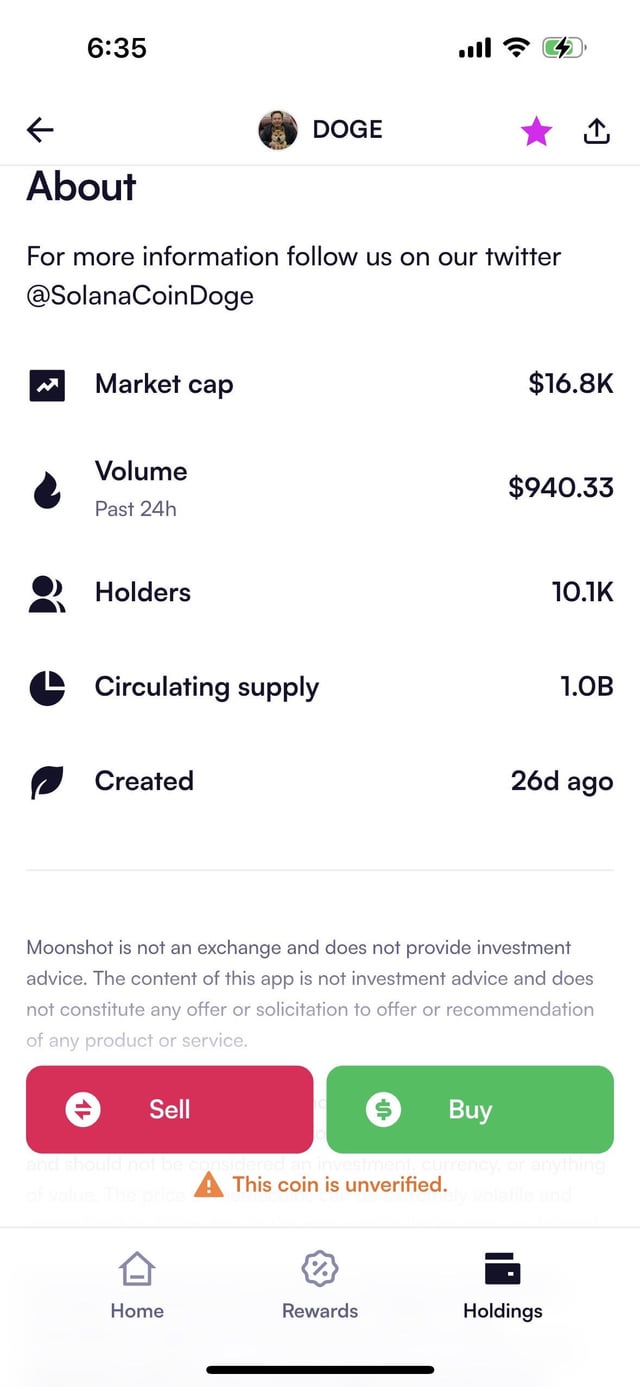Click the Volume flame icon
640x1387 pixels.
pos(47,490)
